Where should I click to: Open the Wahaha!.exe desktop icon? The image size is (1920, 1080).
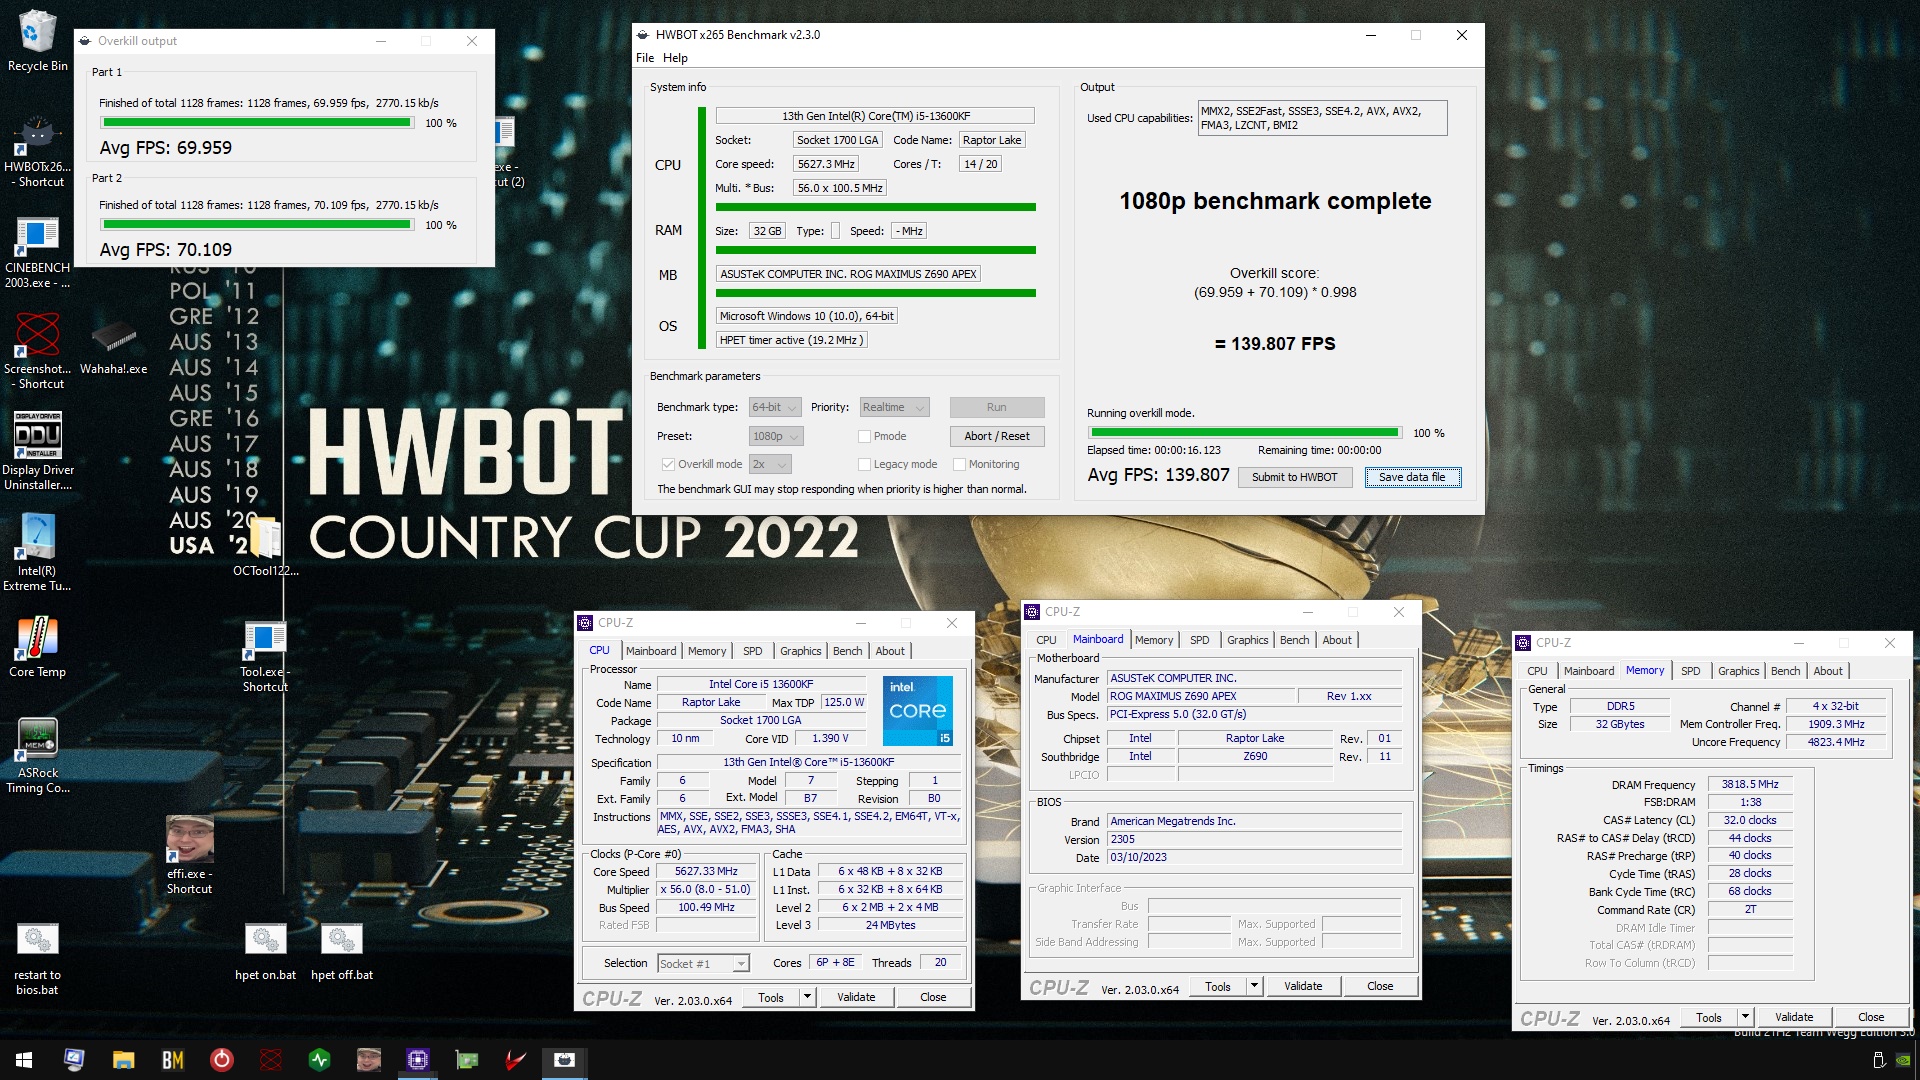(113, 347)
